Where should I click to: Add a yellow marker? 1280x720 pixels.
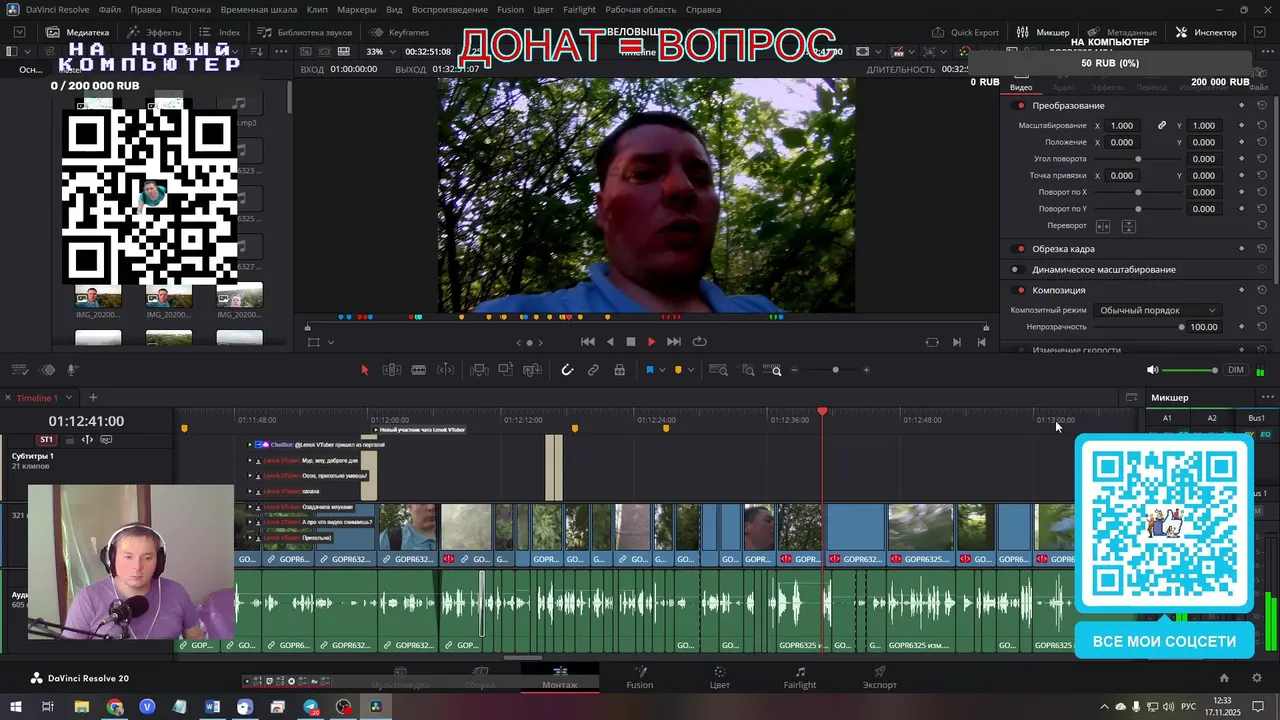coord(678,370)
